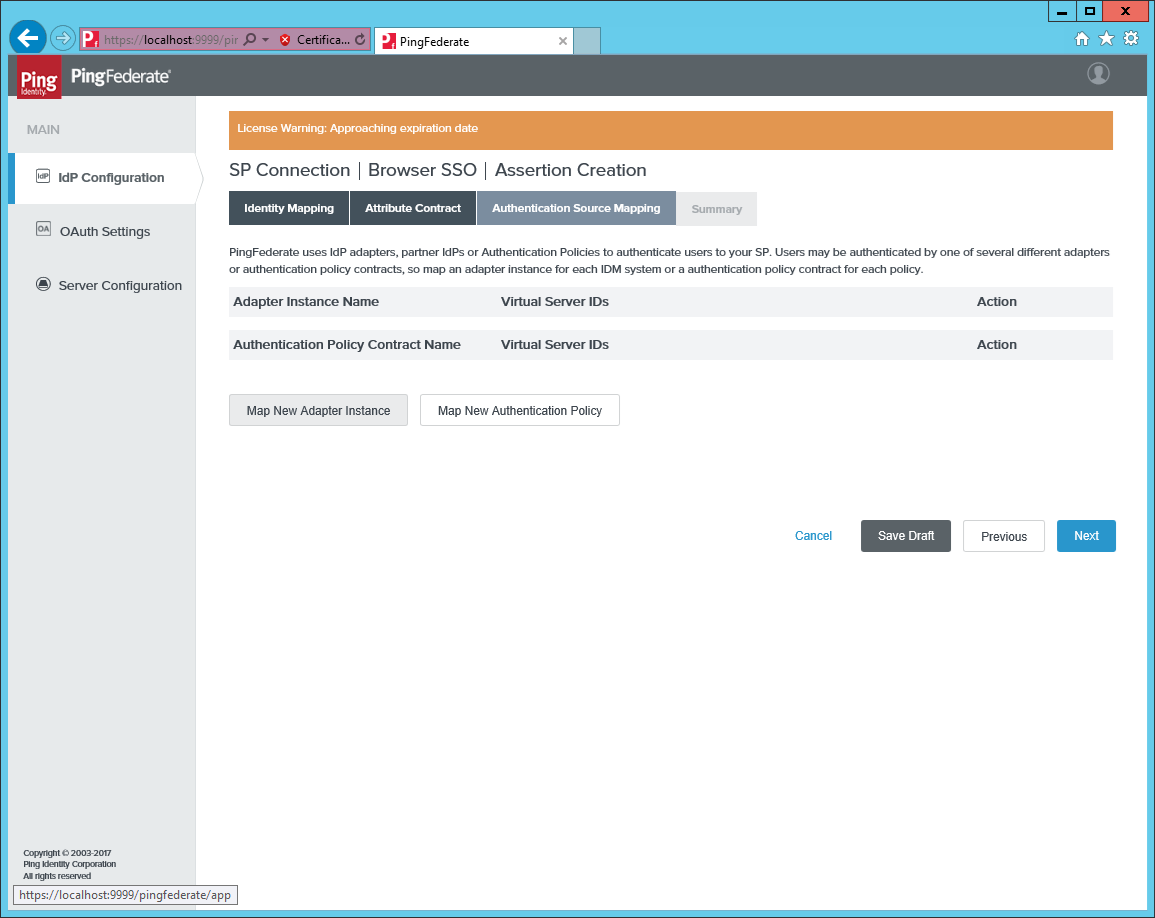Viewport: 1155px width, 918px height.
Task: Minimize the browser window
Action: tap(1061, 11)
